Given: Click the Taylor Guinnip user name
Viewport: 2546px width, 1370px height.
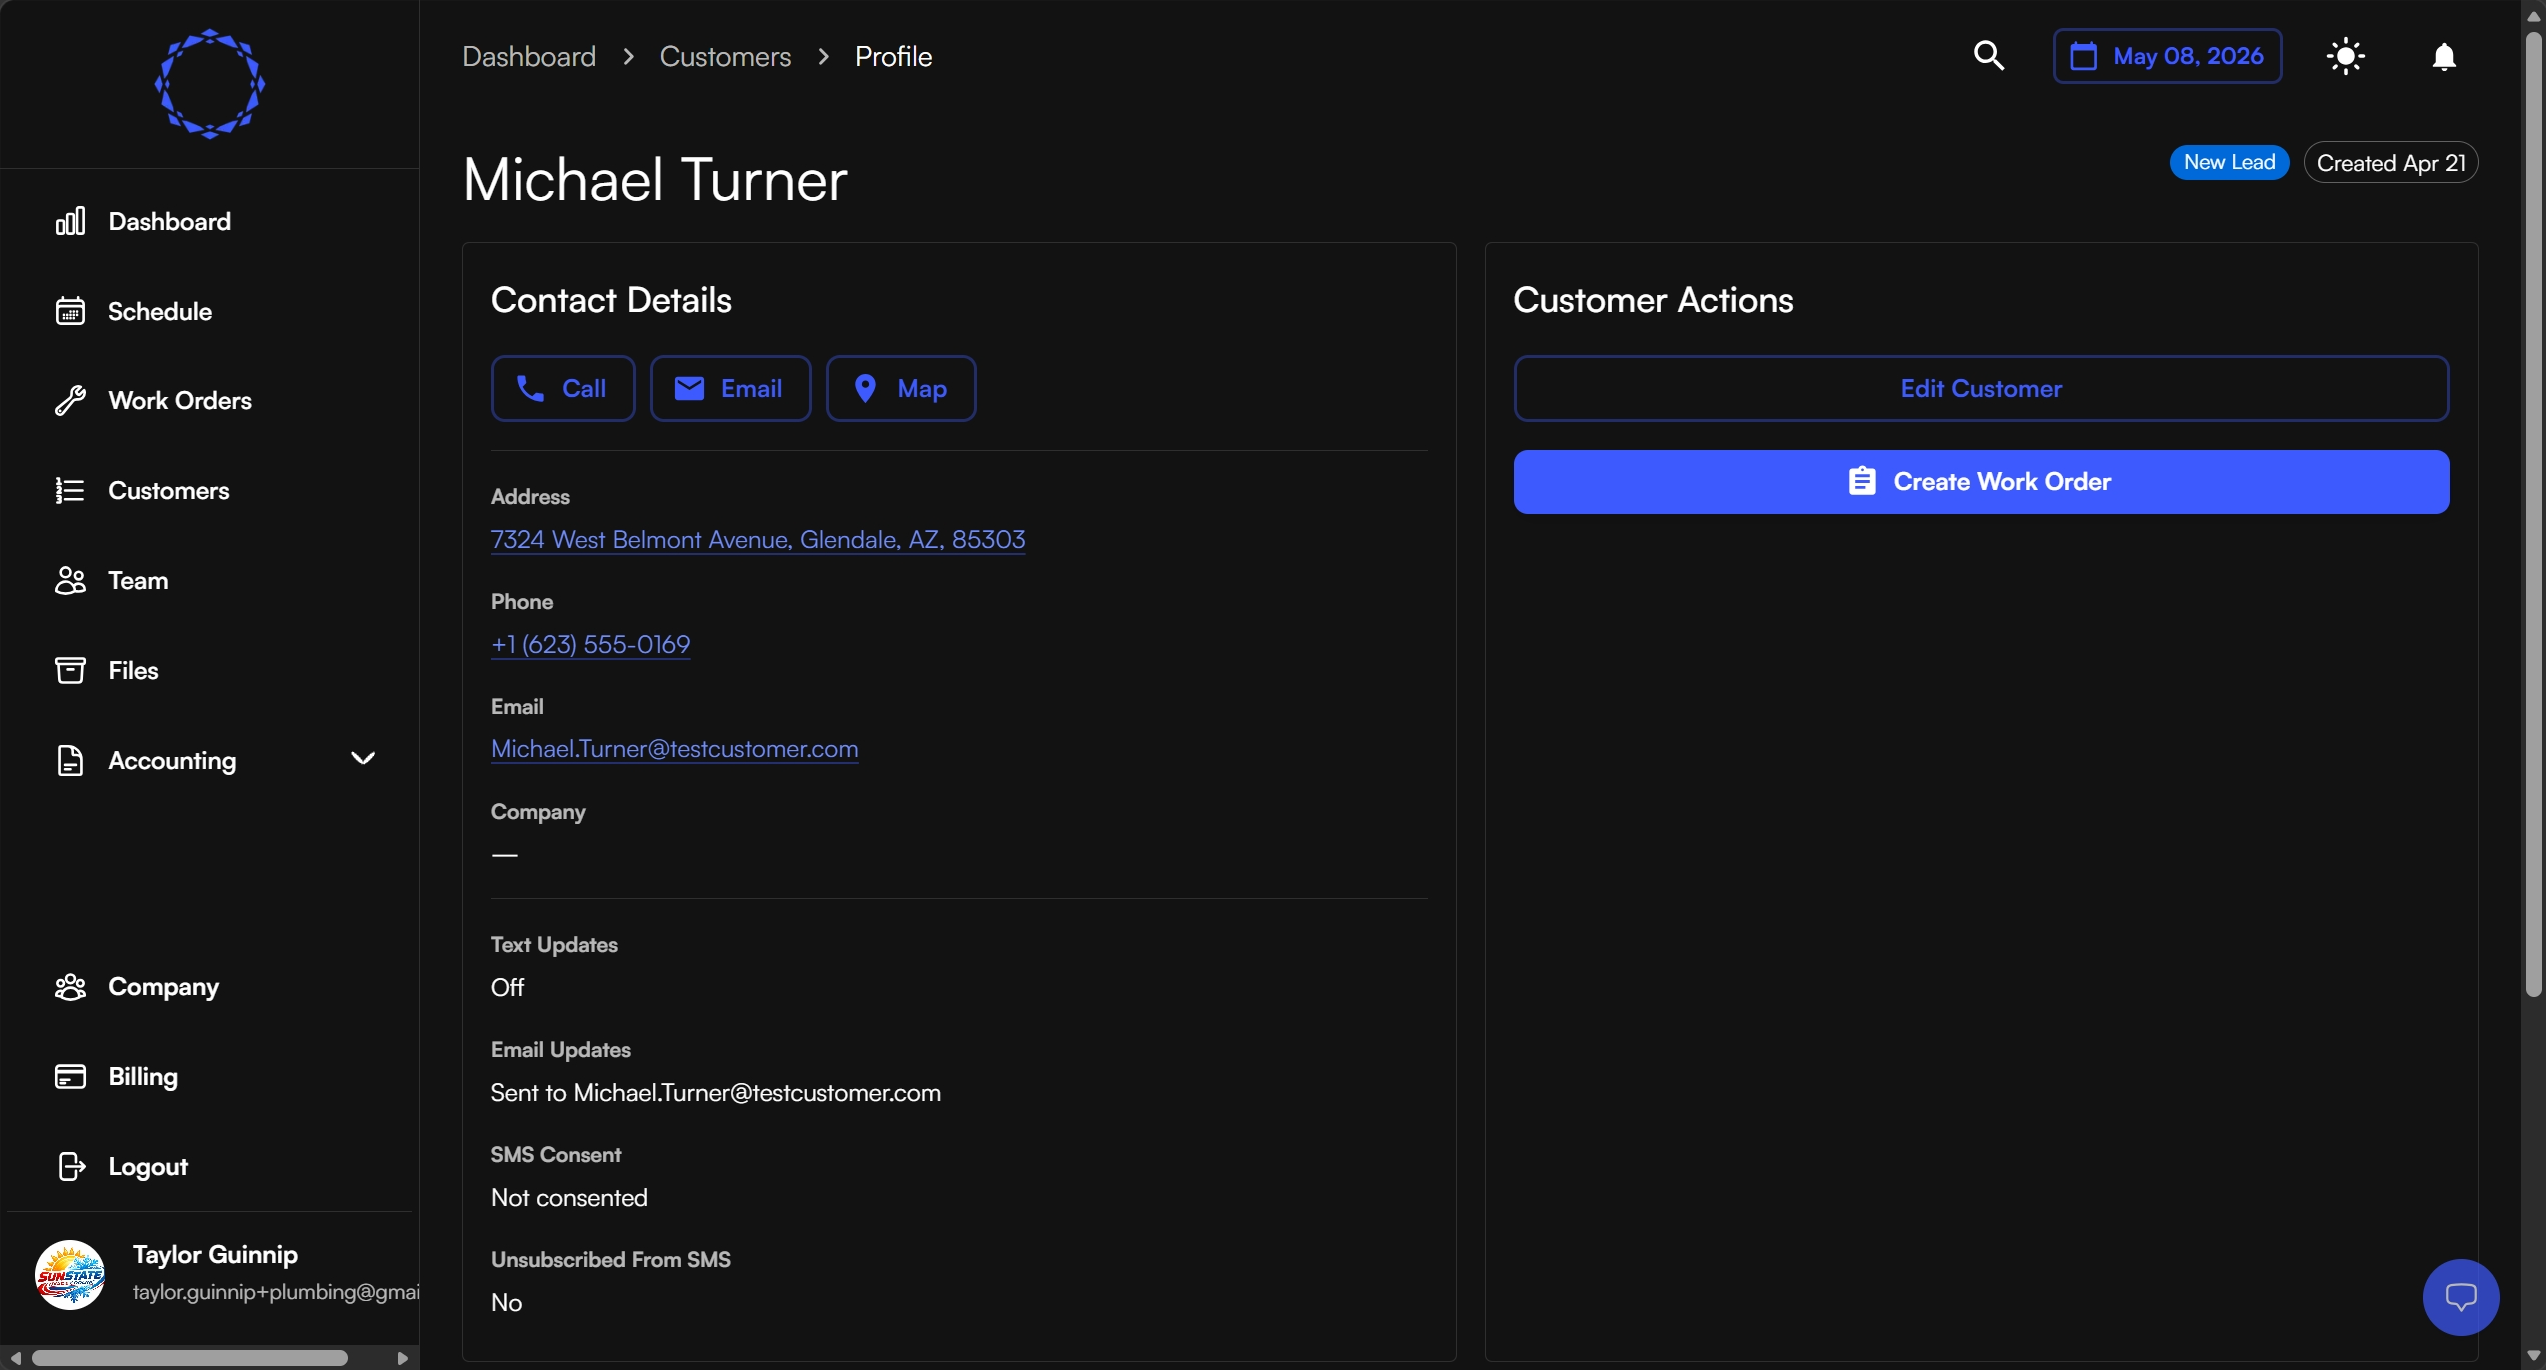Looking at the screenshot, I should click(x=215, y=1254).
